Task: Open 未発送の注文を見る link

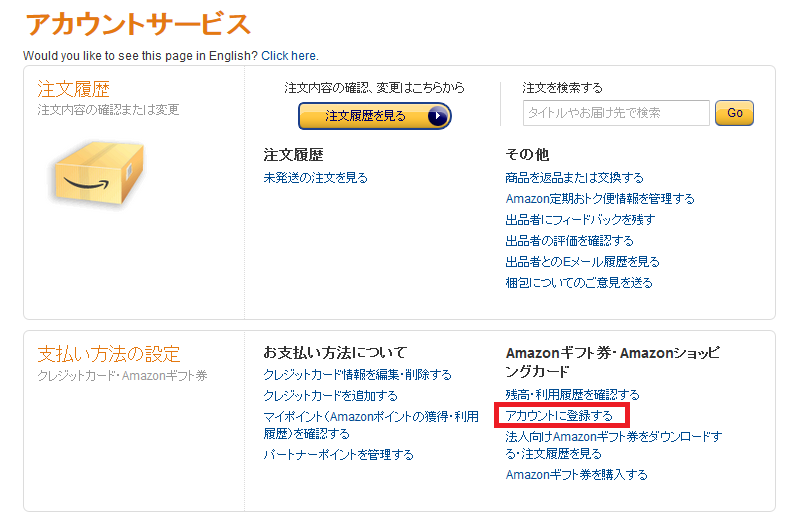Action: coord(315,178)
